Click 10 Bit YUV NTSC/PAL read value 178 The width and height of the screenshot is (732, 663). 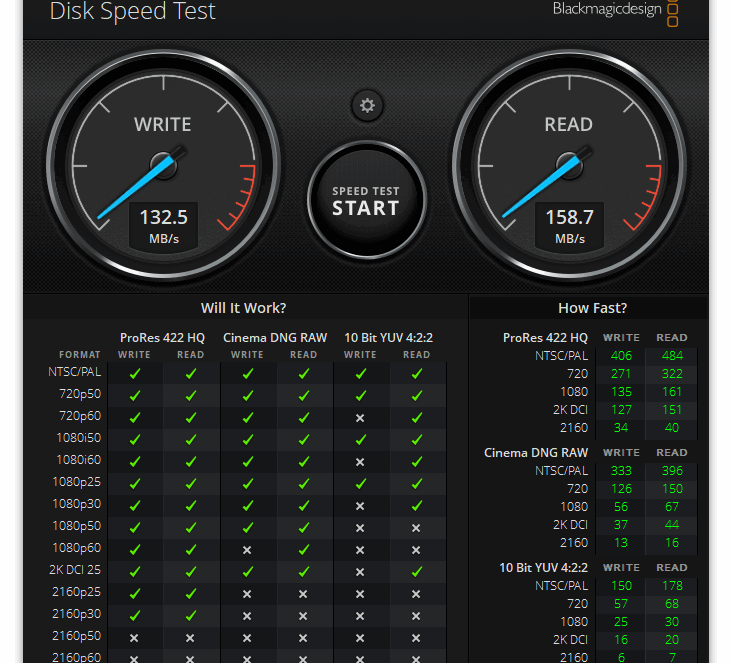[x=672, y=585]
